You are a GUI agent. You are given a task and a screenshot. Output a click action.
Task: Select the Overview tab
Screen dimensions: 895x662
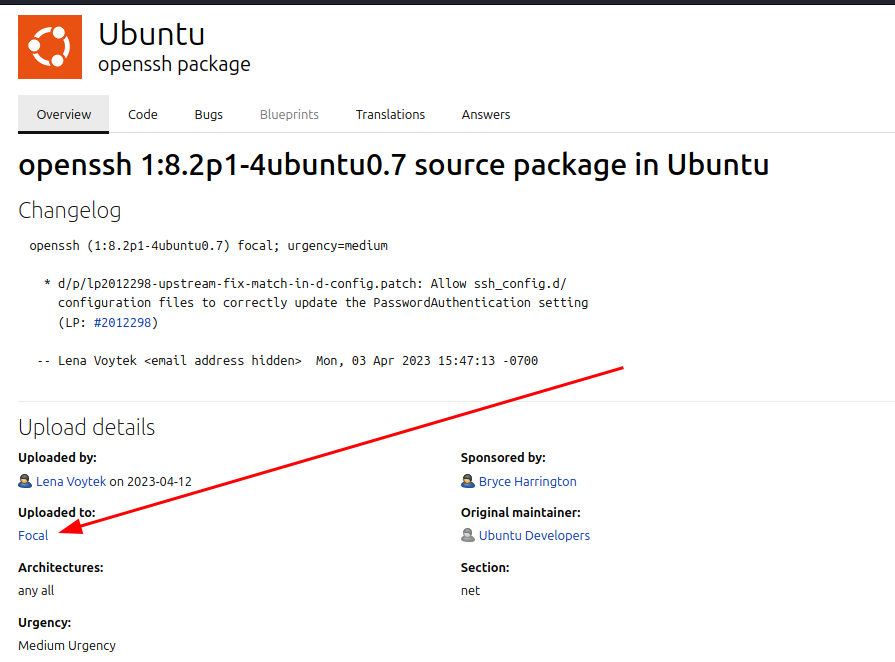(x=64, y=115)
